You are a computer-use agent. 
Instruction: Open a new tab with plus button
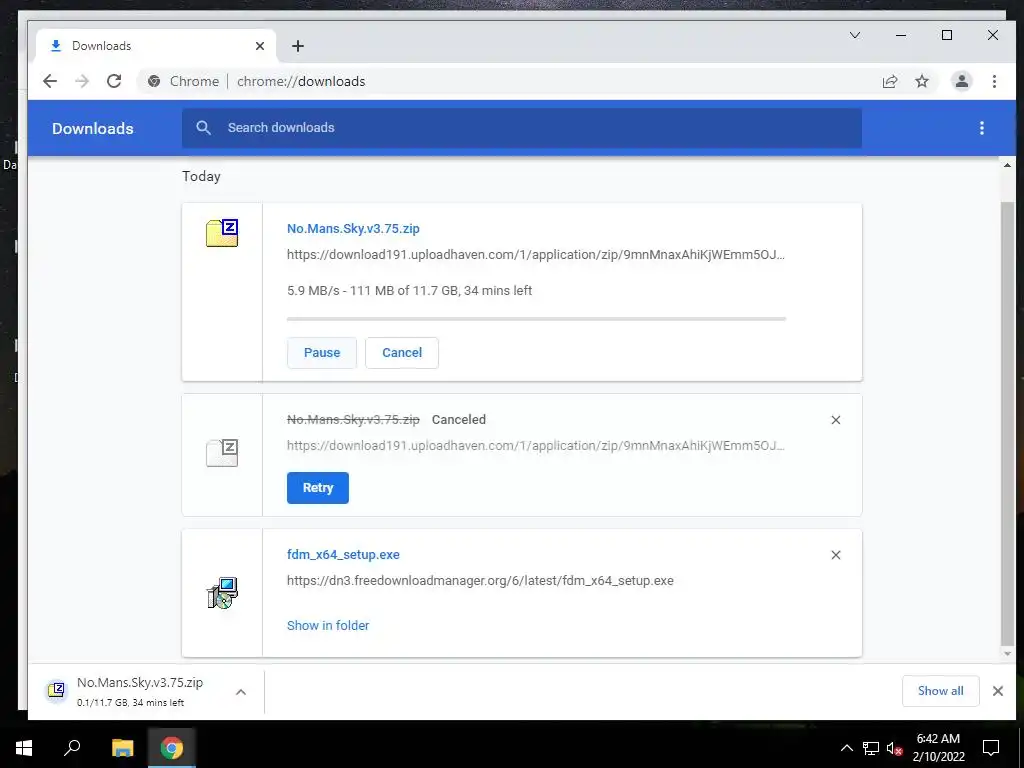pyautogui.click(x=298, y=46)
